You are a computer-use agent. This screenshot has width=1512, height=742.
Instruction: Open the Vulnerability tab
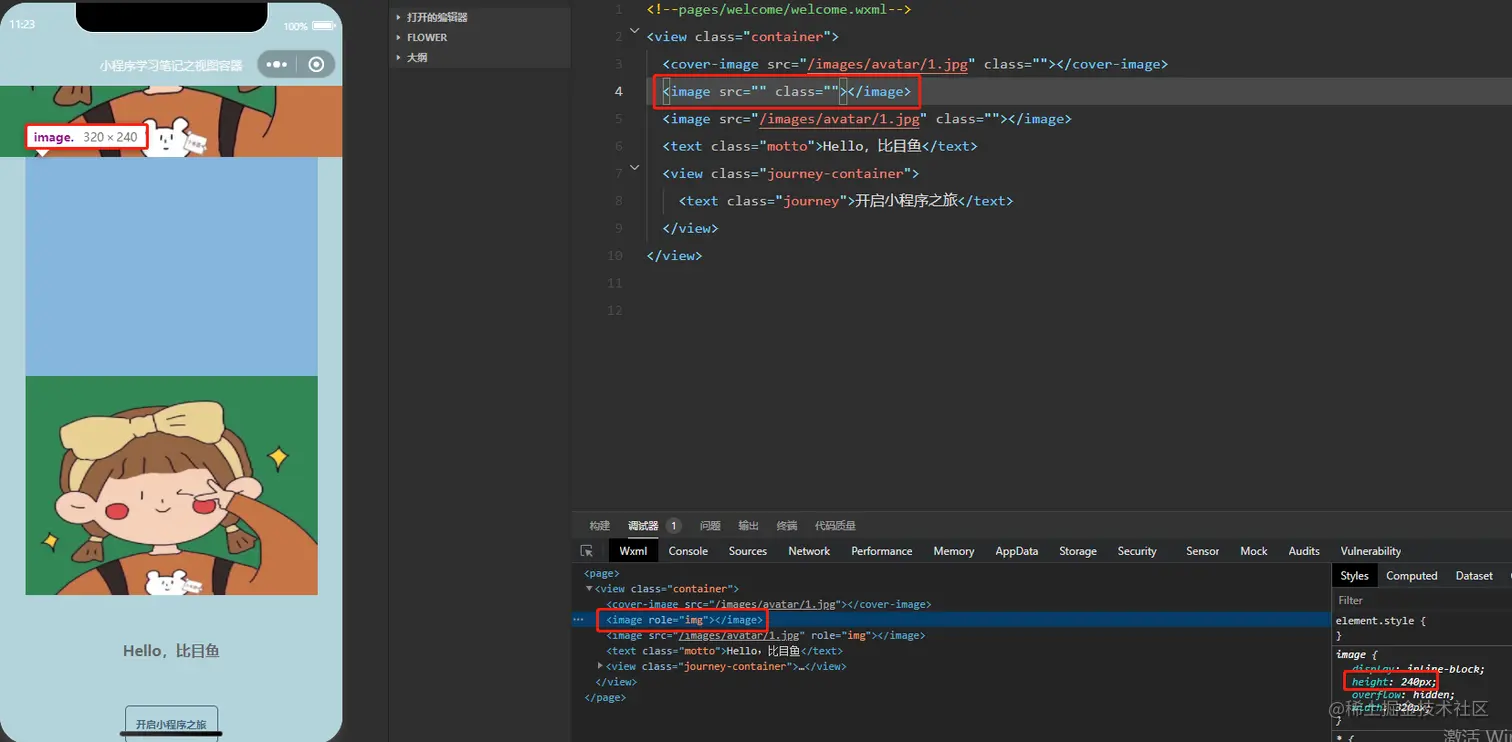pos(1371,551)
